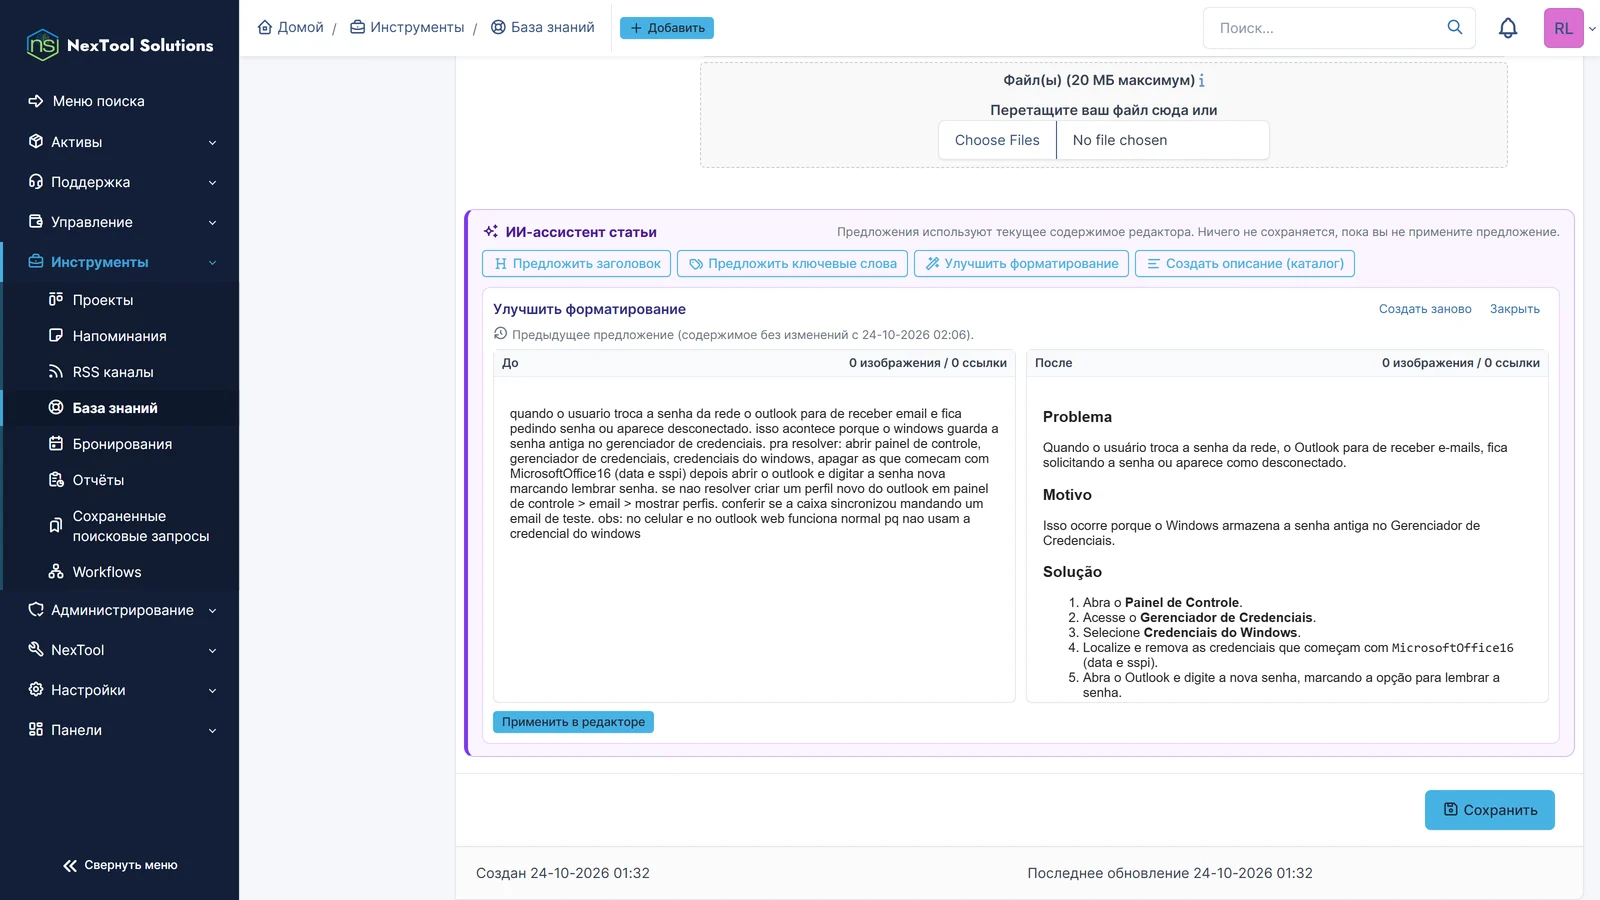Screen dimensions: 1600x900
Task: Click the Закрыть link
Action: point(1515,309)
